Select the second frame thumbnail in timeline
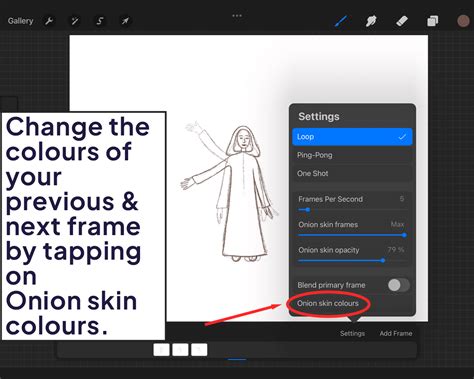The height and width of the screenshot is (379, 474). [180, 350]
